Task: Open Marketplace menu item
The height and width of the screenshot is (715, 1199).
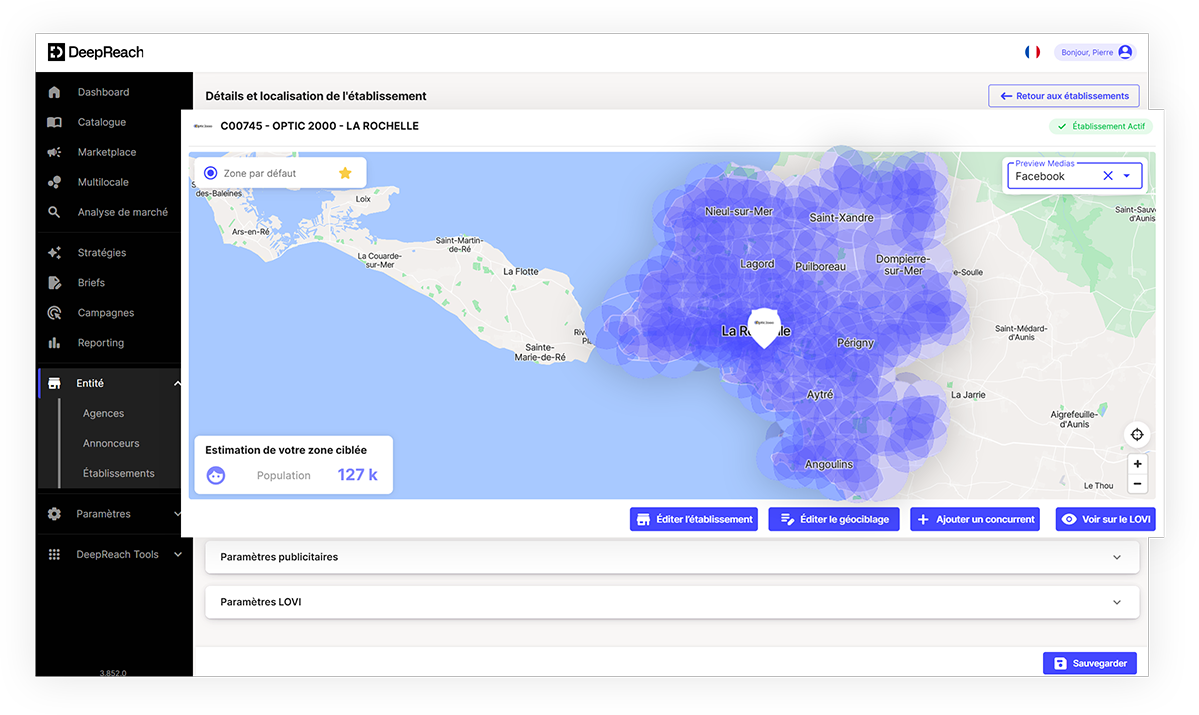Action: 107,152
